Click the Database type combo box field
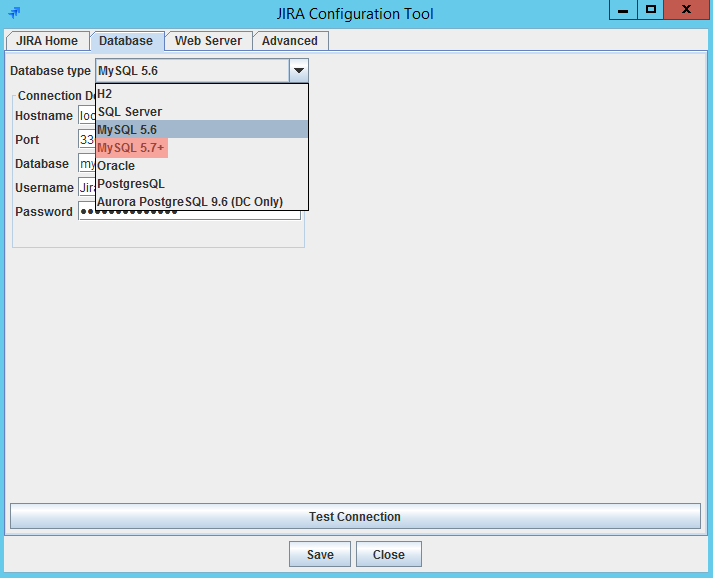Screen dimensions: 713x578 (192, 70)
